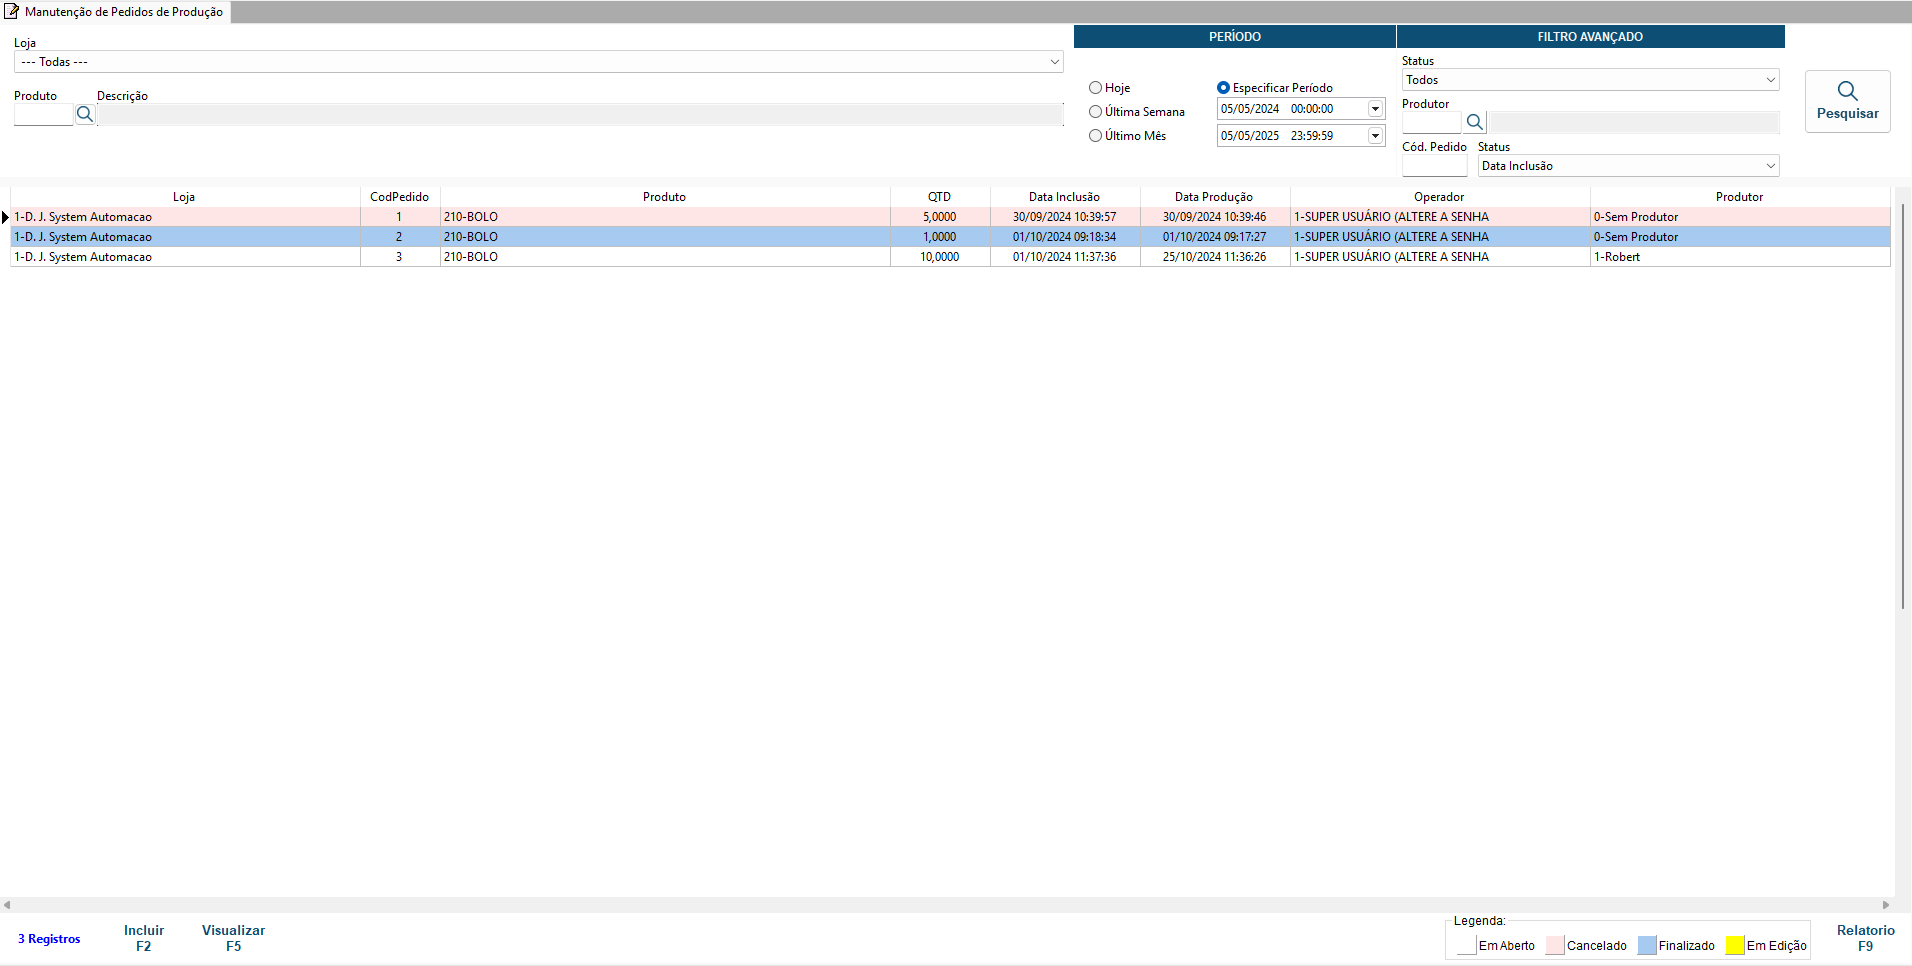Click the PERÍODO panel header
Viewport: 1912px width, 966px height.
tap(1235, 37)
